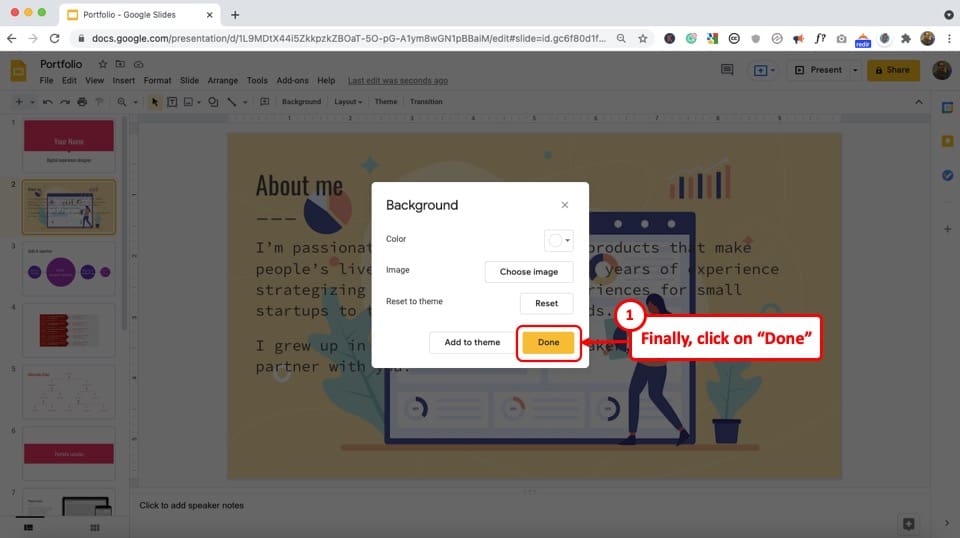This screenshot has width=960, height=538.
Task: Open the Add-ons menu
Action: tap(292, 80)
